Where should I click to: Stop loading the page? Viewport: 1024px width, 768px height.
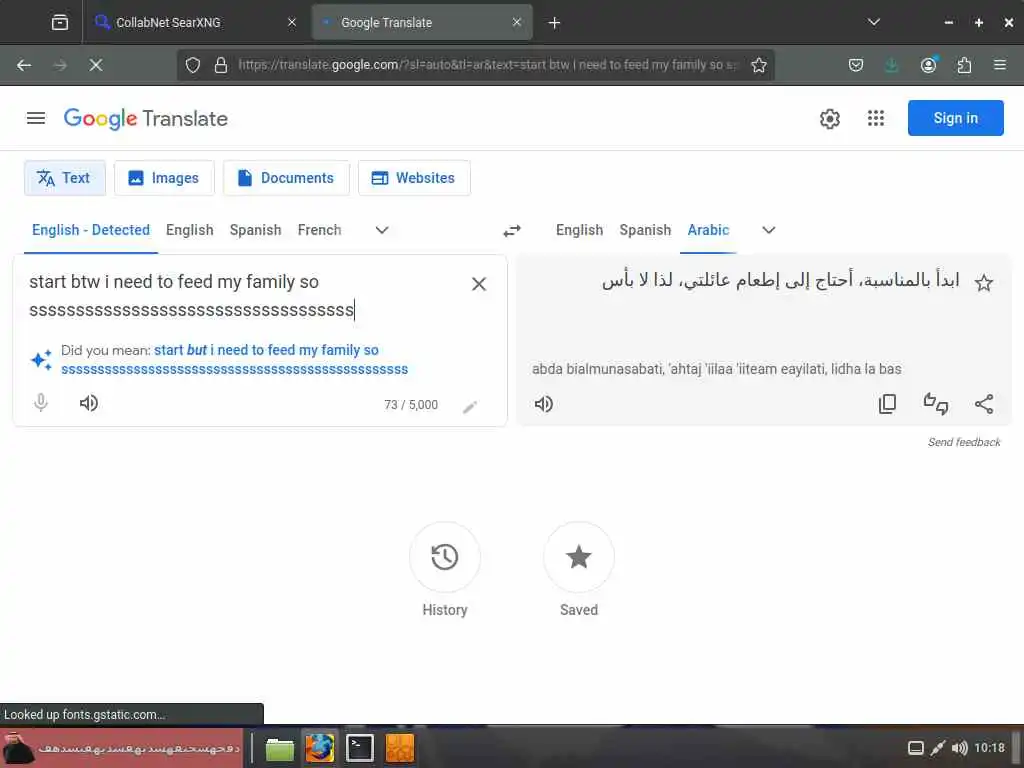[95, 65]
